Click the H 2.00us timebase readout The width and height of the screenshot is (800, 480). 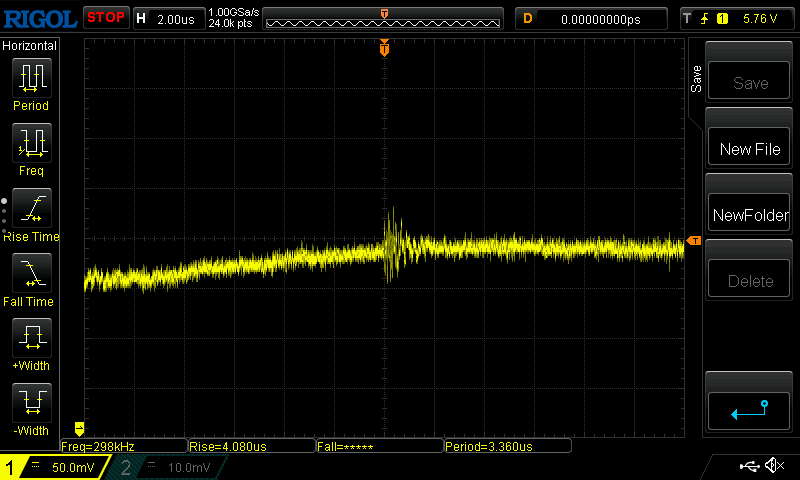(169, 19)
